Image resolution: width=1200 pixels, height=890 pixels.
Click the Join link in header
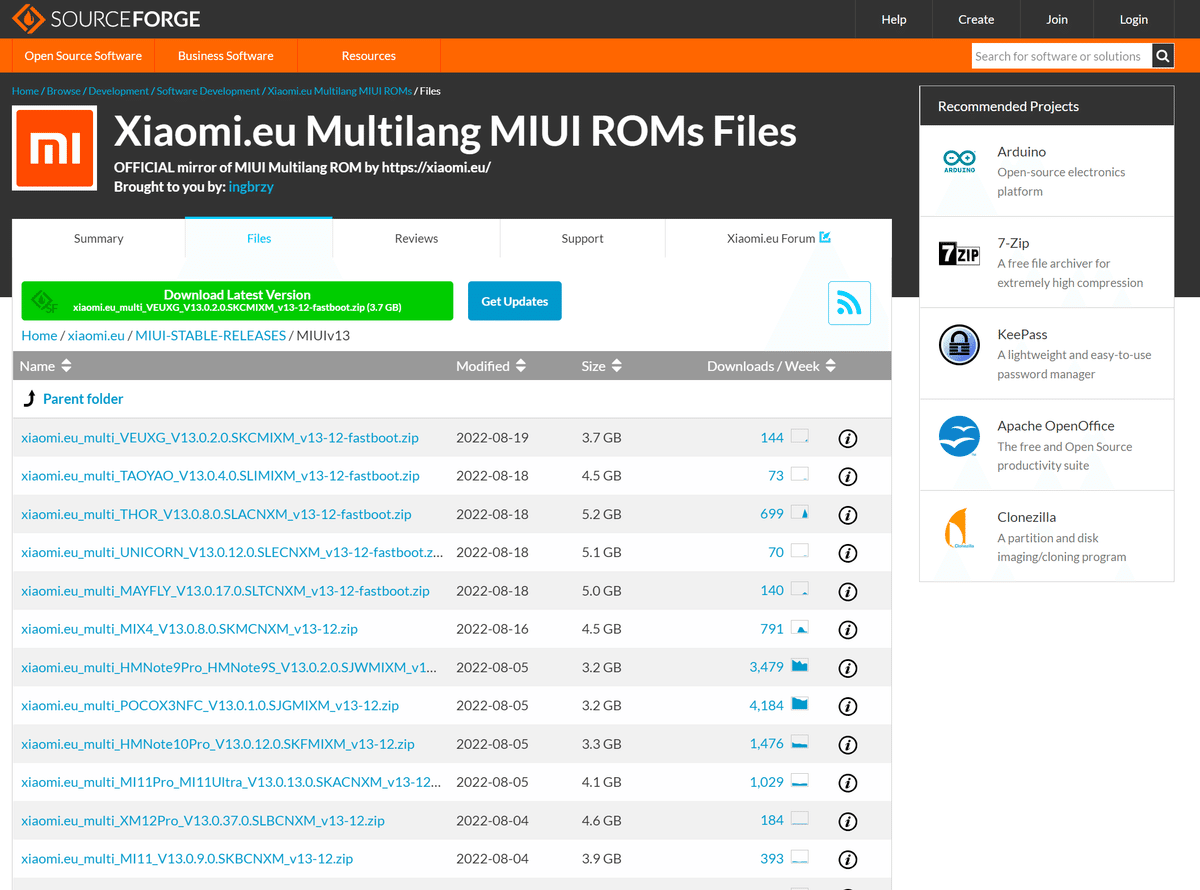click(1057, 19)
